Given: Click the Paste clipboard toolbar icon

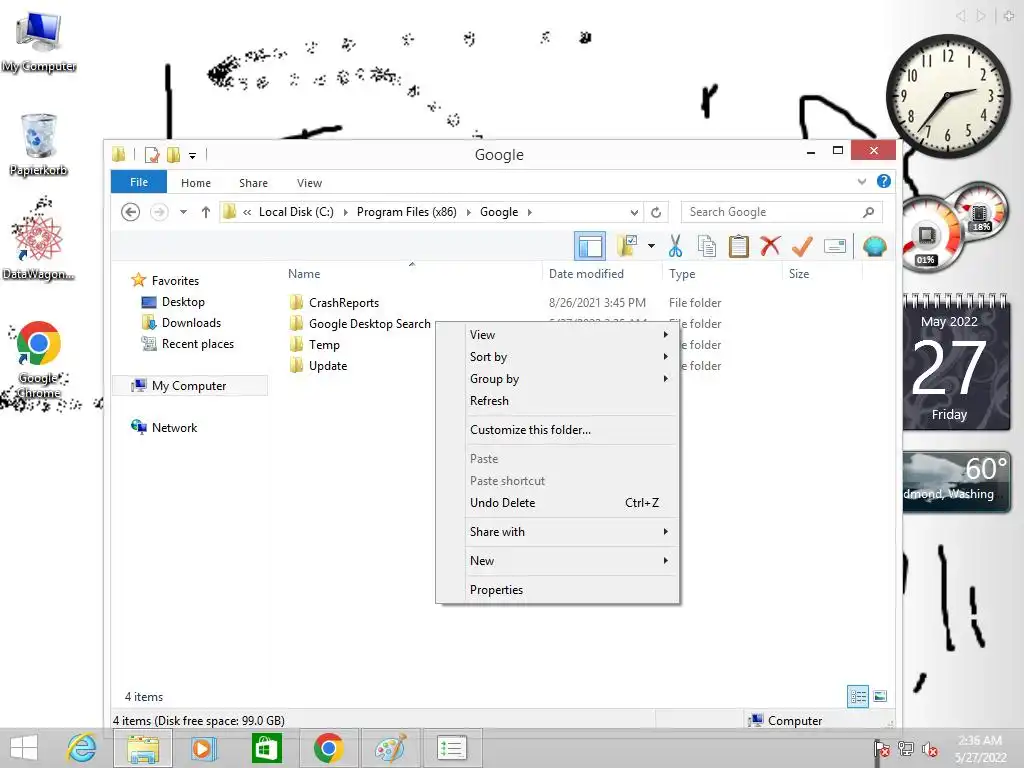Looking at the screenshot, I should click(x=739, y=246).
